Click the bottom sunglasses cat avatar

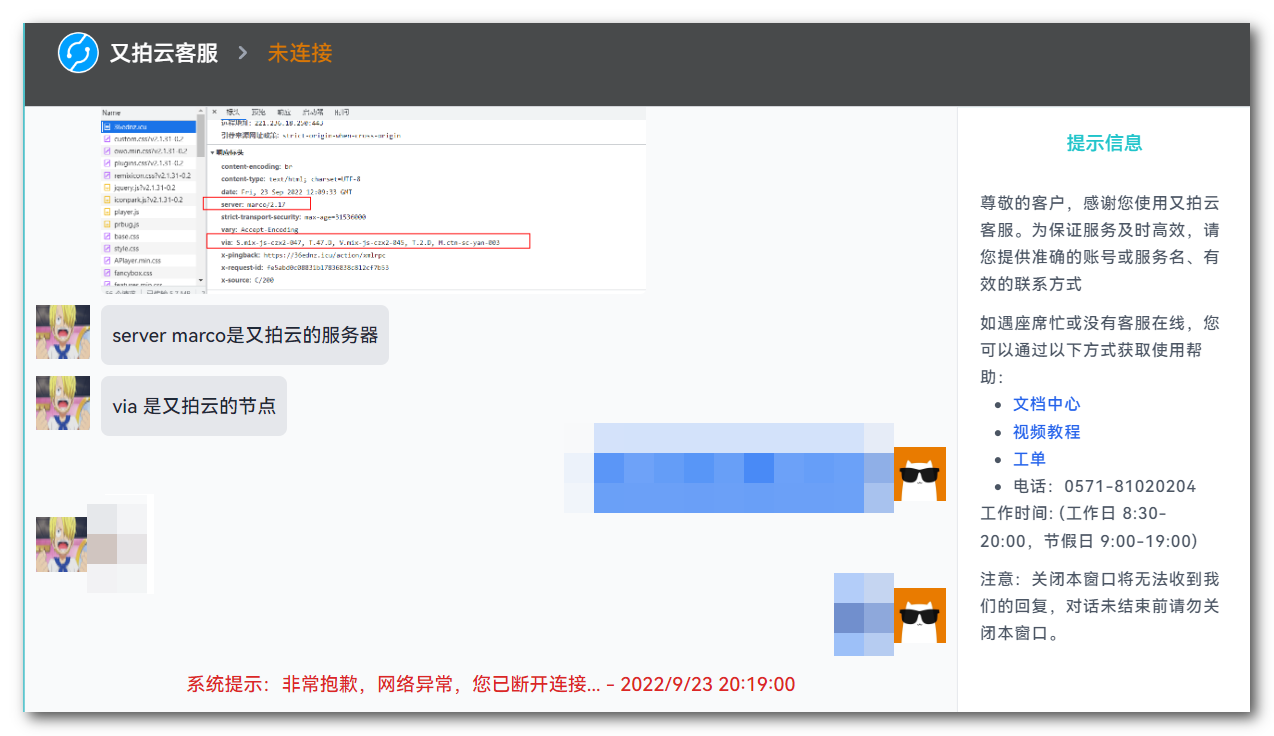(x=919, y=615)
